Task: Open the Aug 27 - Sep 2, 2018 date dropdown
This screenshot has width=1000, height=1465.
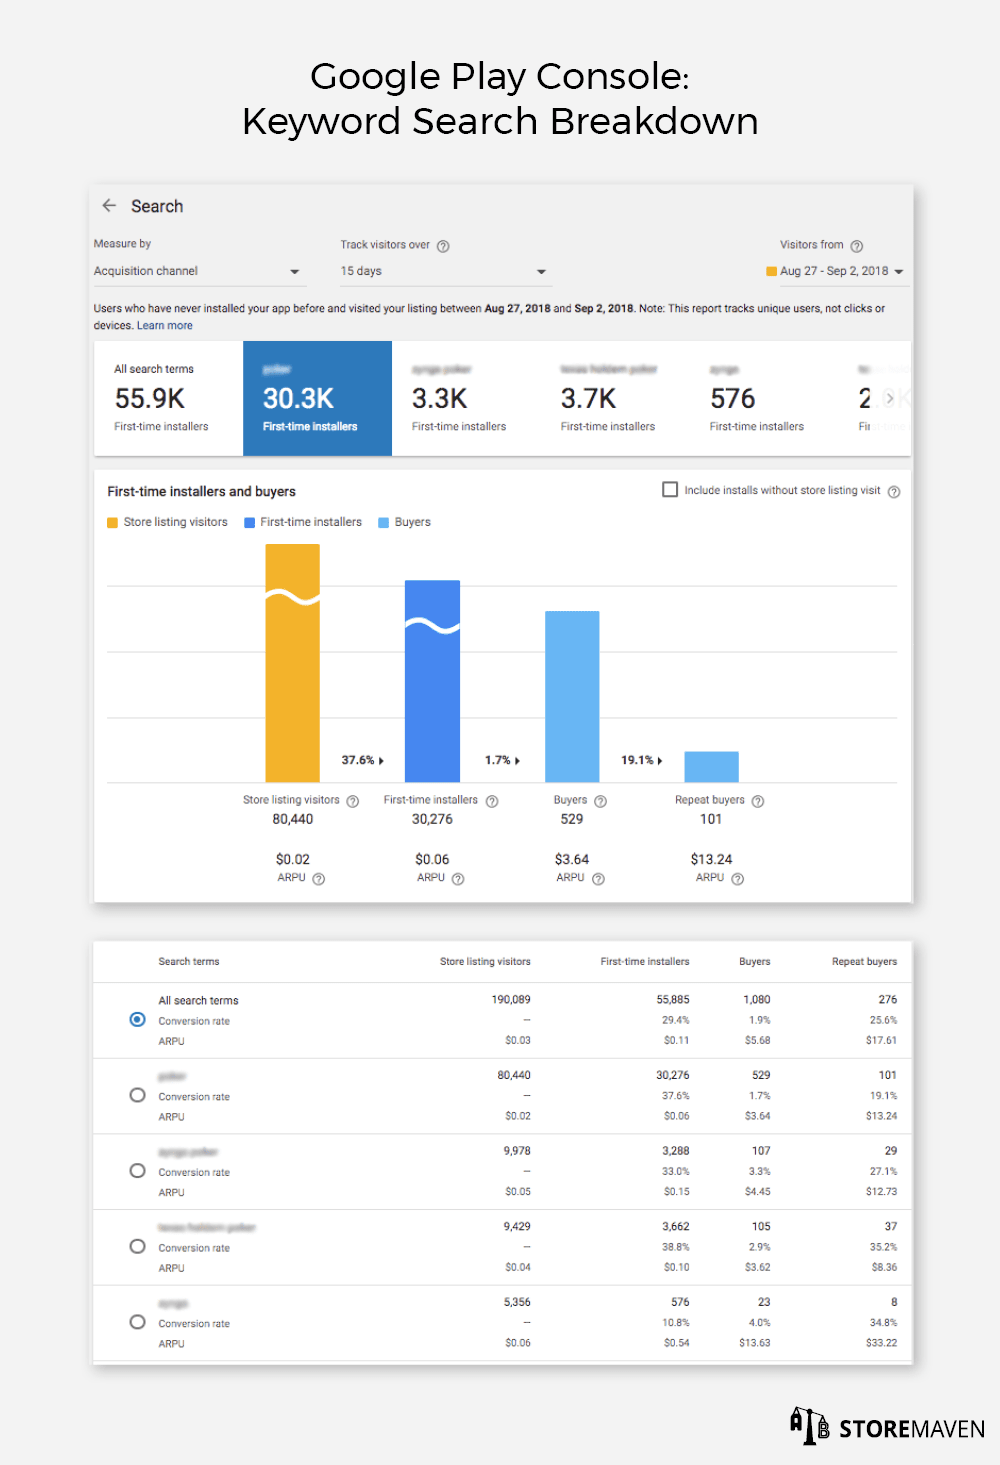Action: click(x=835, y=271)
